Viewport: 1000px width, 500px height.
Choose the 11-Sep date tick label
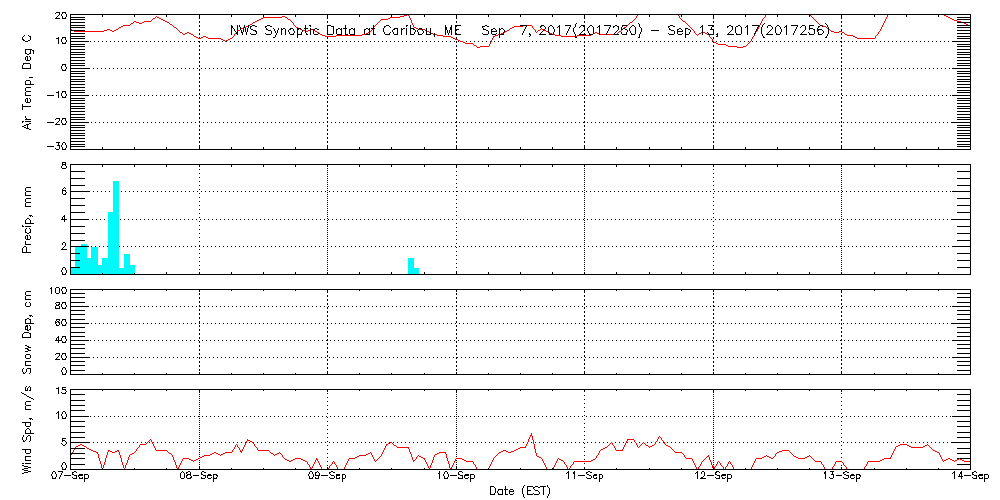click(x=585, y=478)
